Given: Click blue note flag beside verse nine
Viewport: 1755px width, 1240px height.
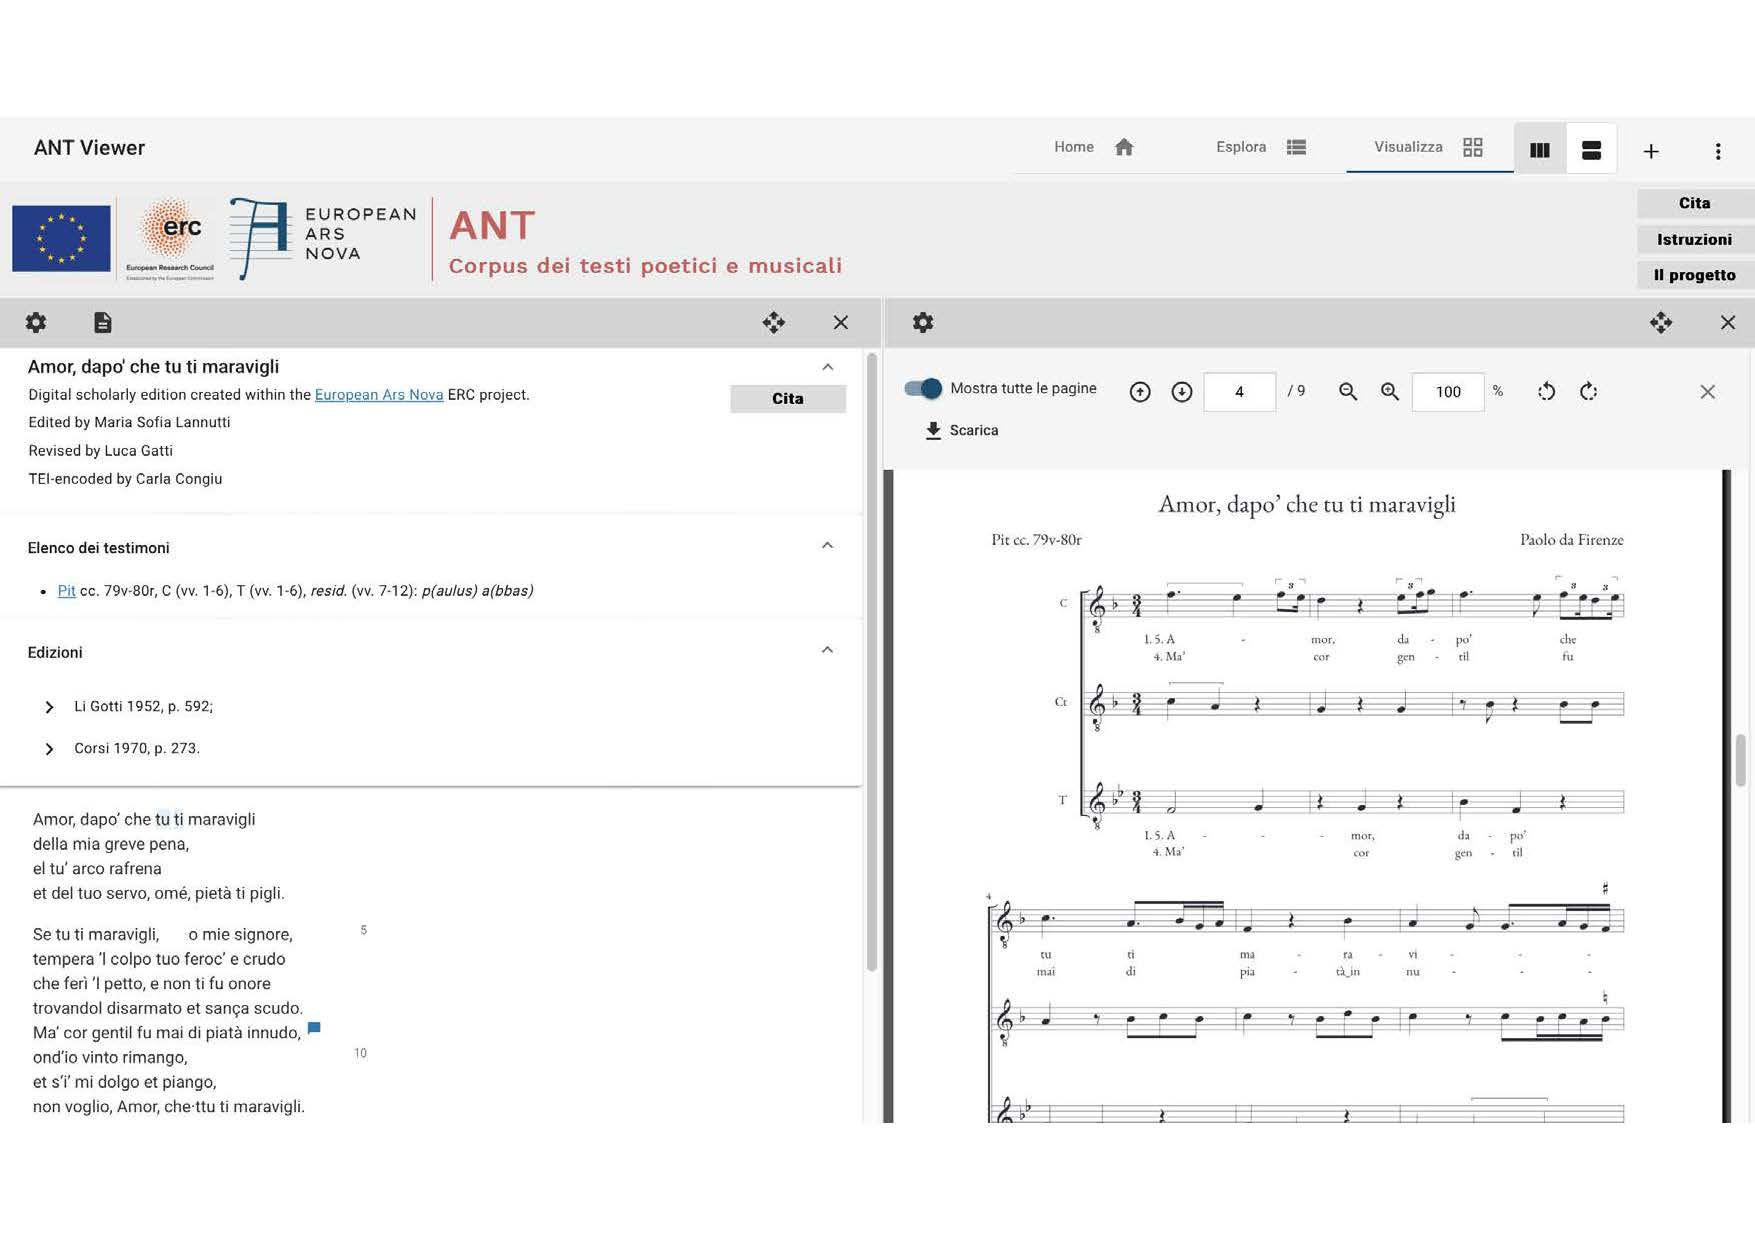Looking at the screenshot, I should click(314, 1028).
